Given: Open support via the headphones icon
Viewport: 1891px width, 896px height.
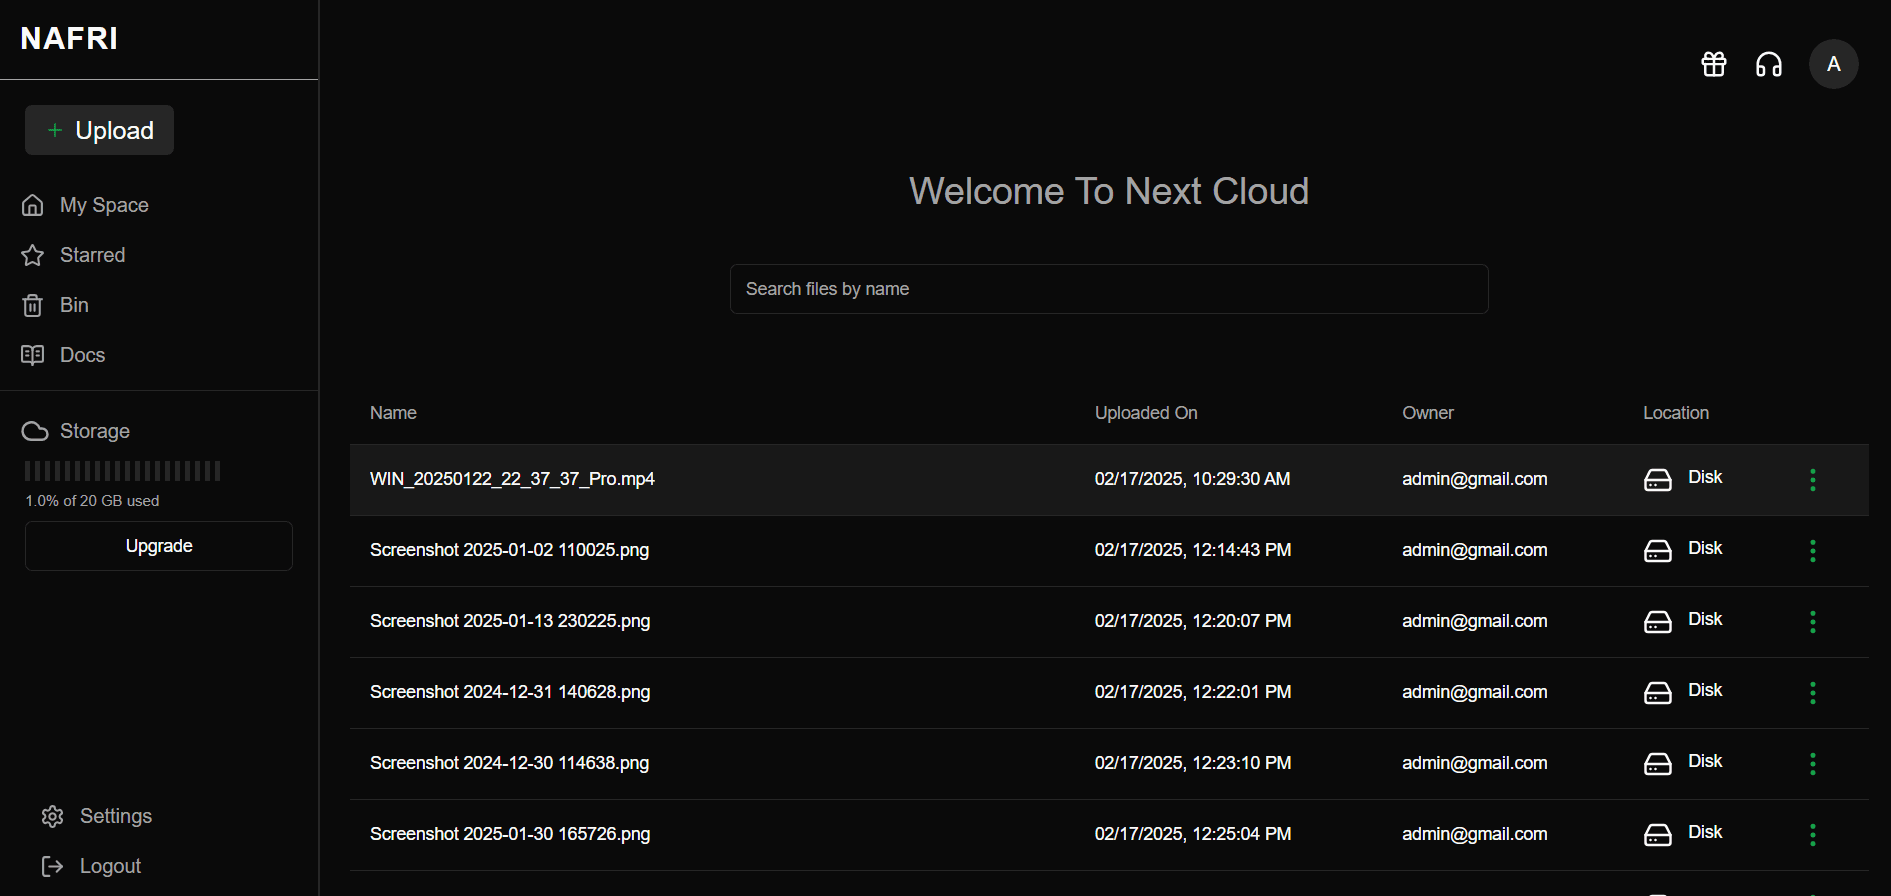Looking at the screenshot, I should click(x=1769, y=64).
